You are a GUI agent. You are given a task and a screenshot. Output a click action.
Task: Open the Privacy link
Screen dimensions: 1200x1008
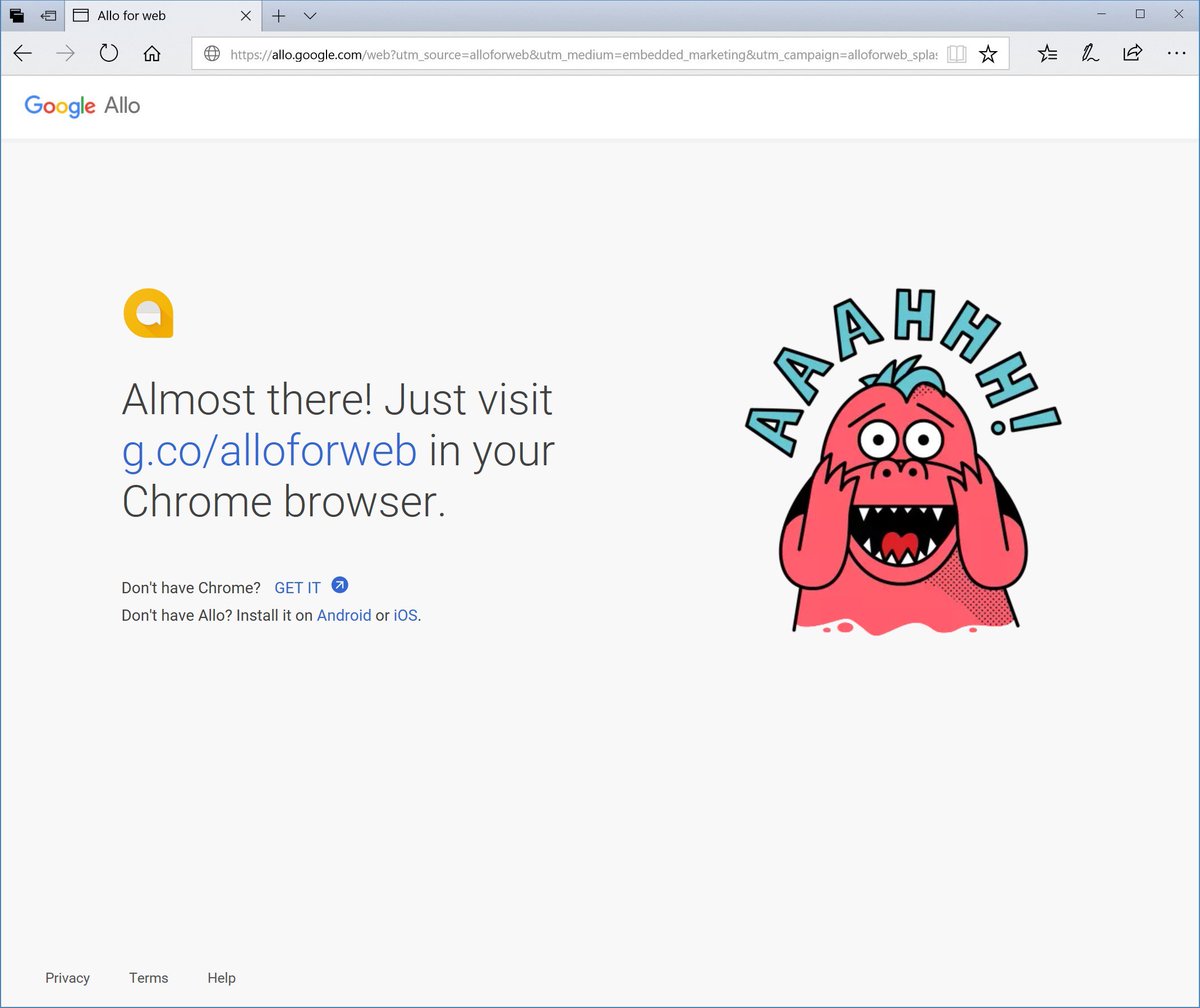coord(67,978)
